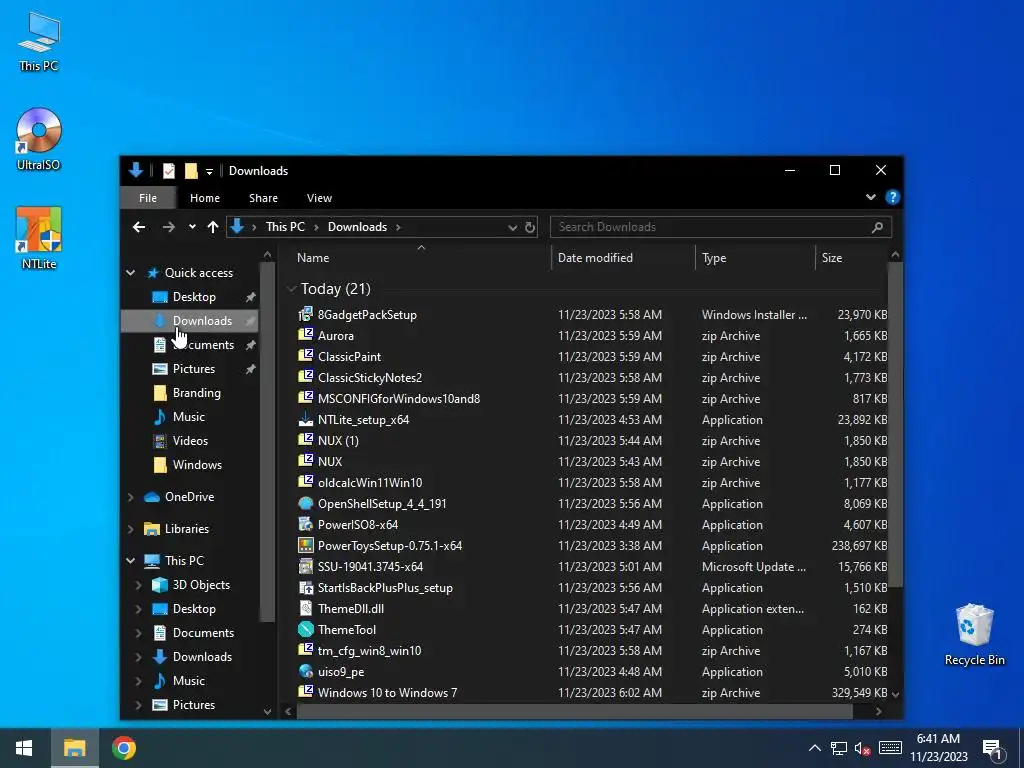The width and height of the screenshot is (1024, 768).
Task: Select the Aurora zip archive icon
Action: pyautogui.click(x=306, y=335)
